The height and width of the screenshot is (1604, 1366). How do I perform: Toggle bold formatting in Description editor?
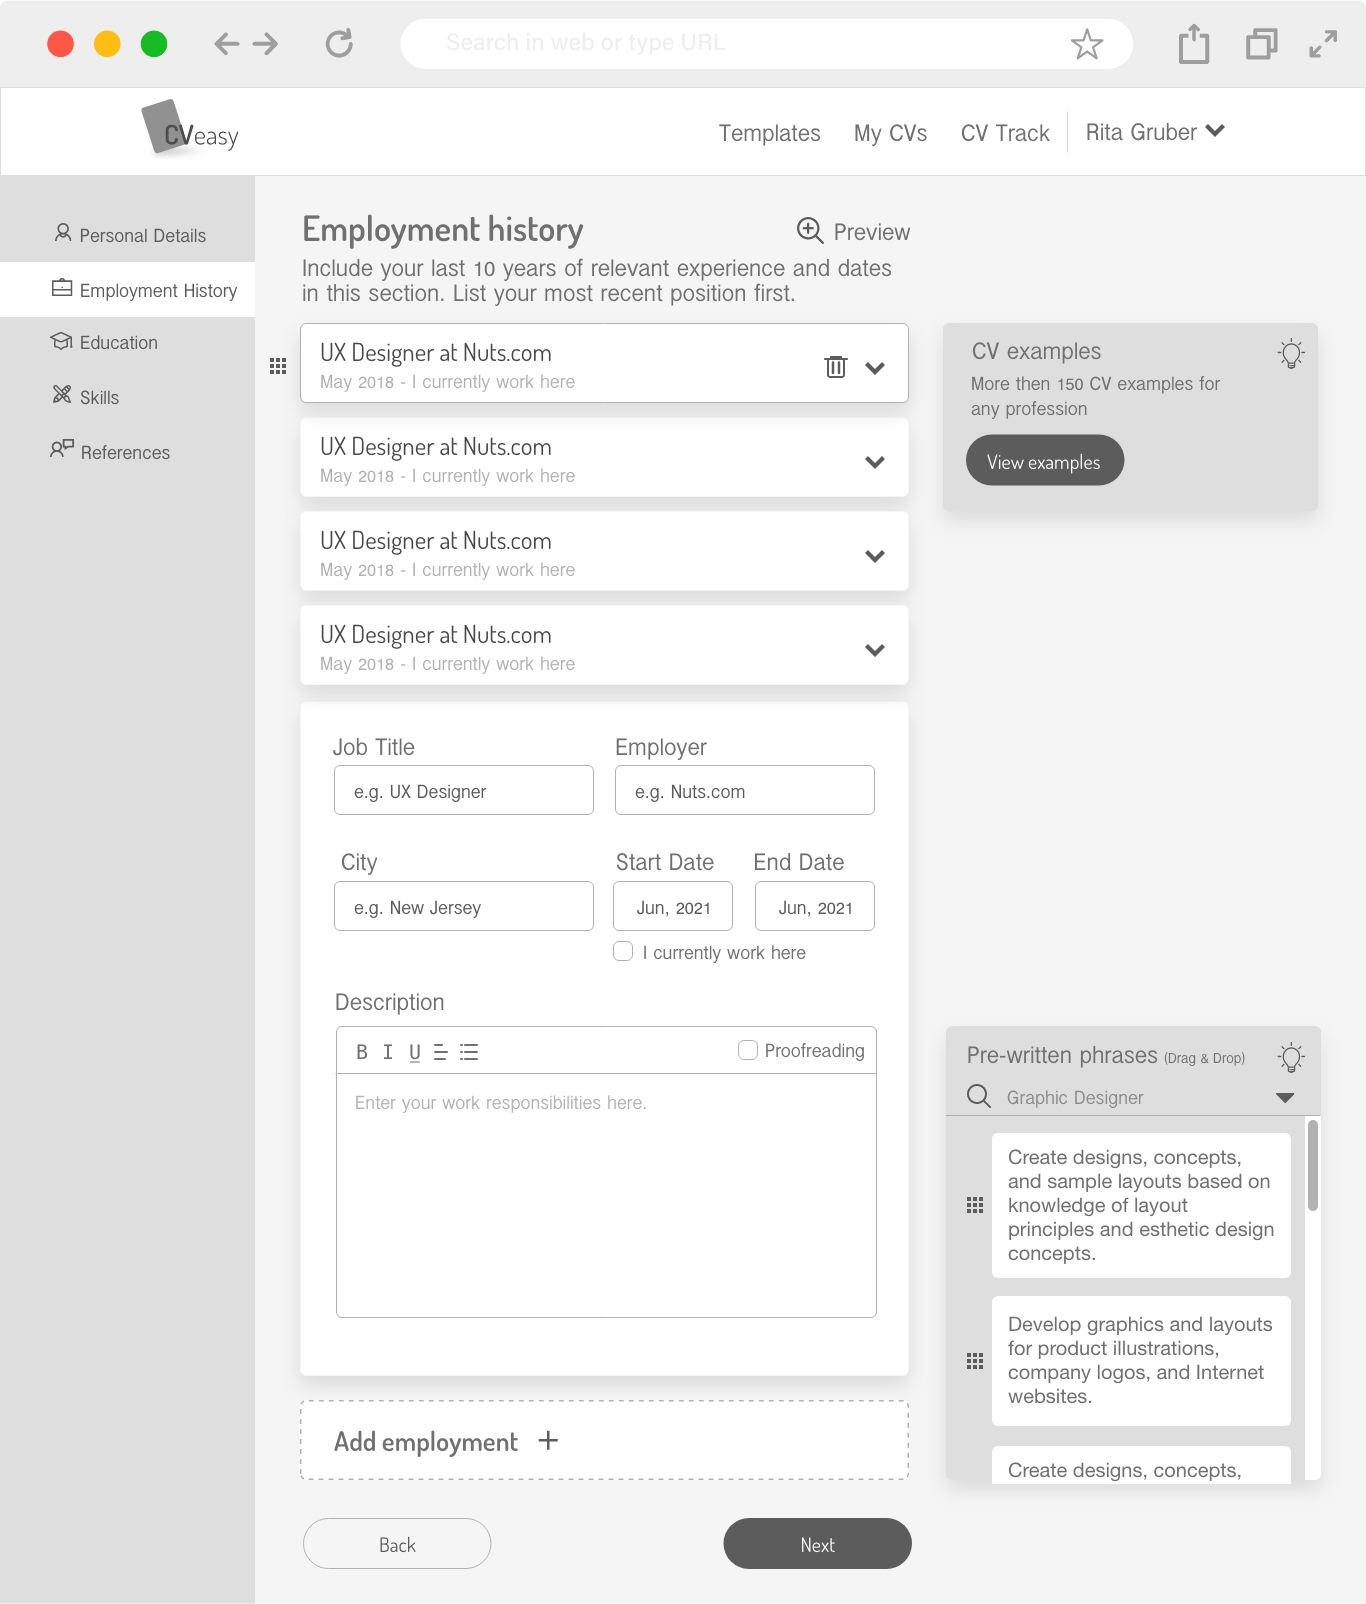(362, 1052)
